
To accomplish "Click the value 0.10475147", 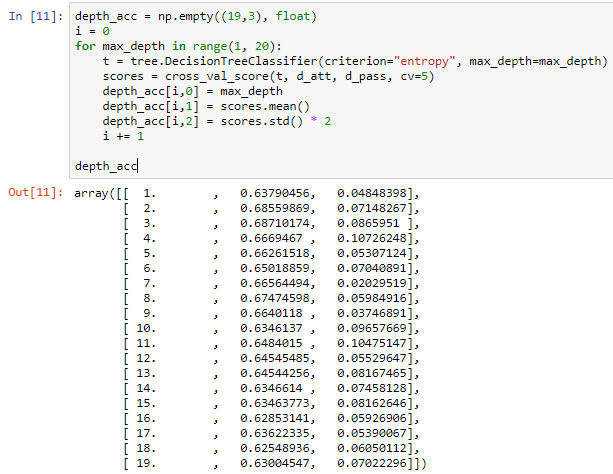I will [372, 343].
